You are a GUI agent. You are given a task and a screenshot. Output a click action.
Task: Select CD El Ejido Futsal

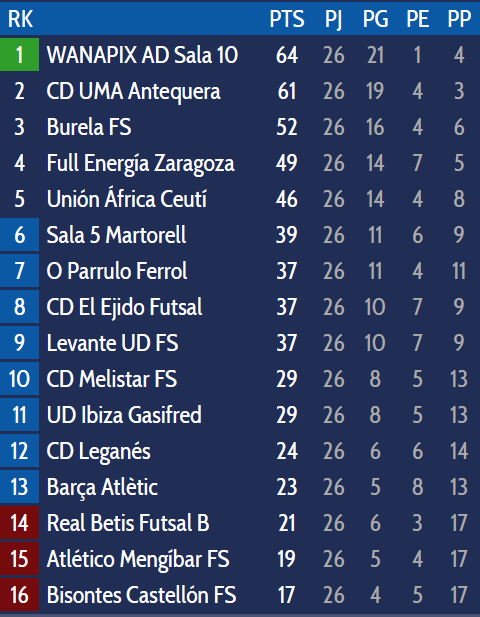click(x=124, y=307)
